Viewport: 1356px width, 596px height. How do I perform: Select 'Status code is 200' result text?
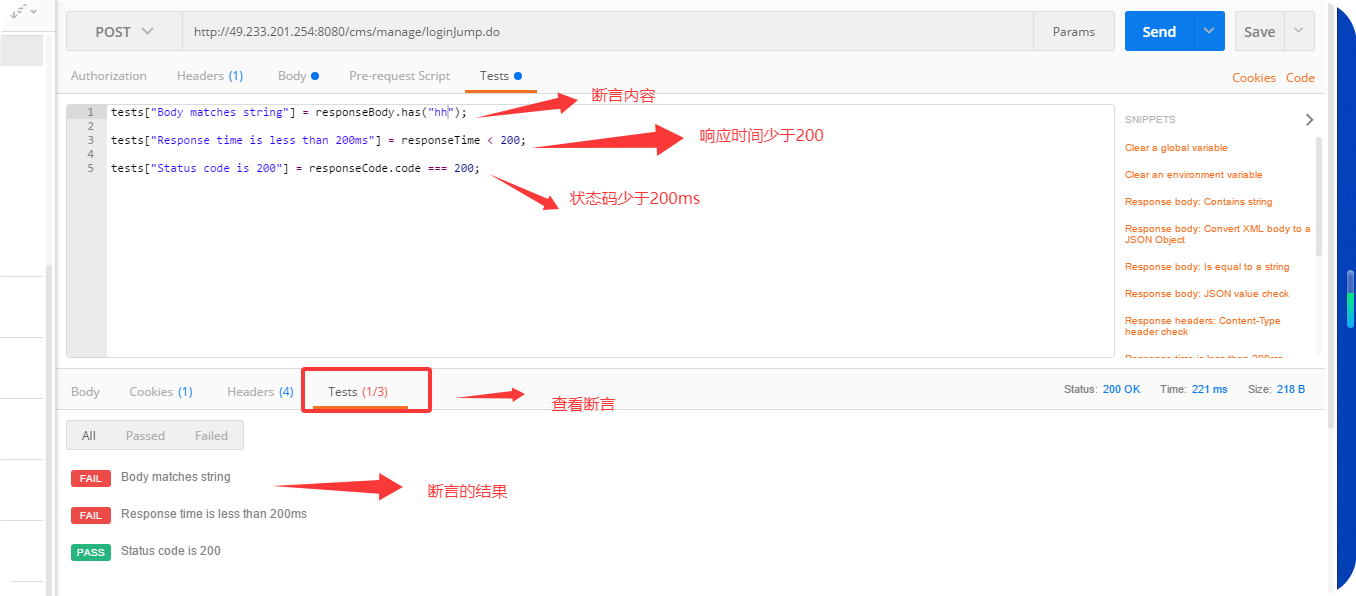[171, 551]
